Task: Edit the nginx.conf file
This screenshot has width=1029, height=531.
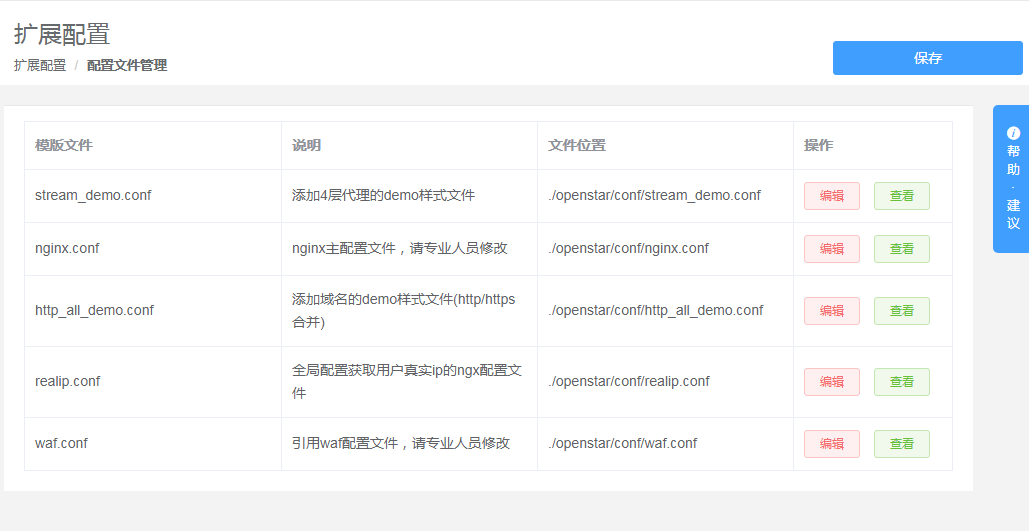Action: [831, 249]
